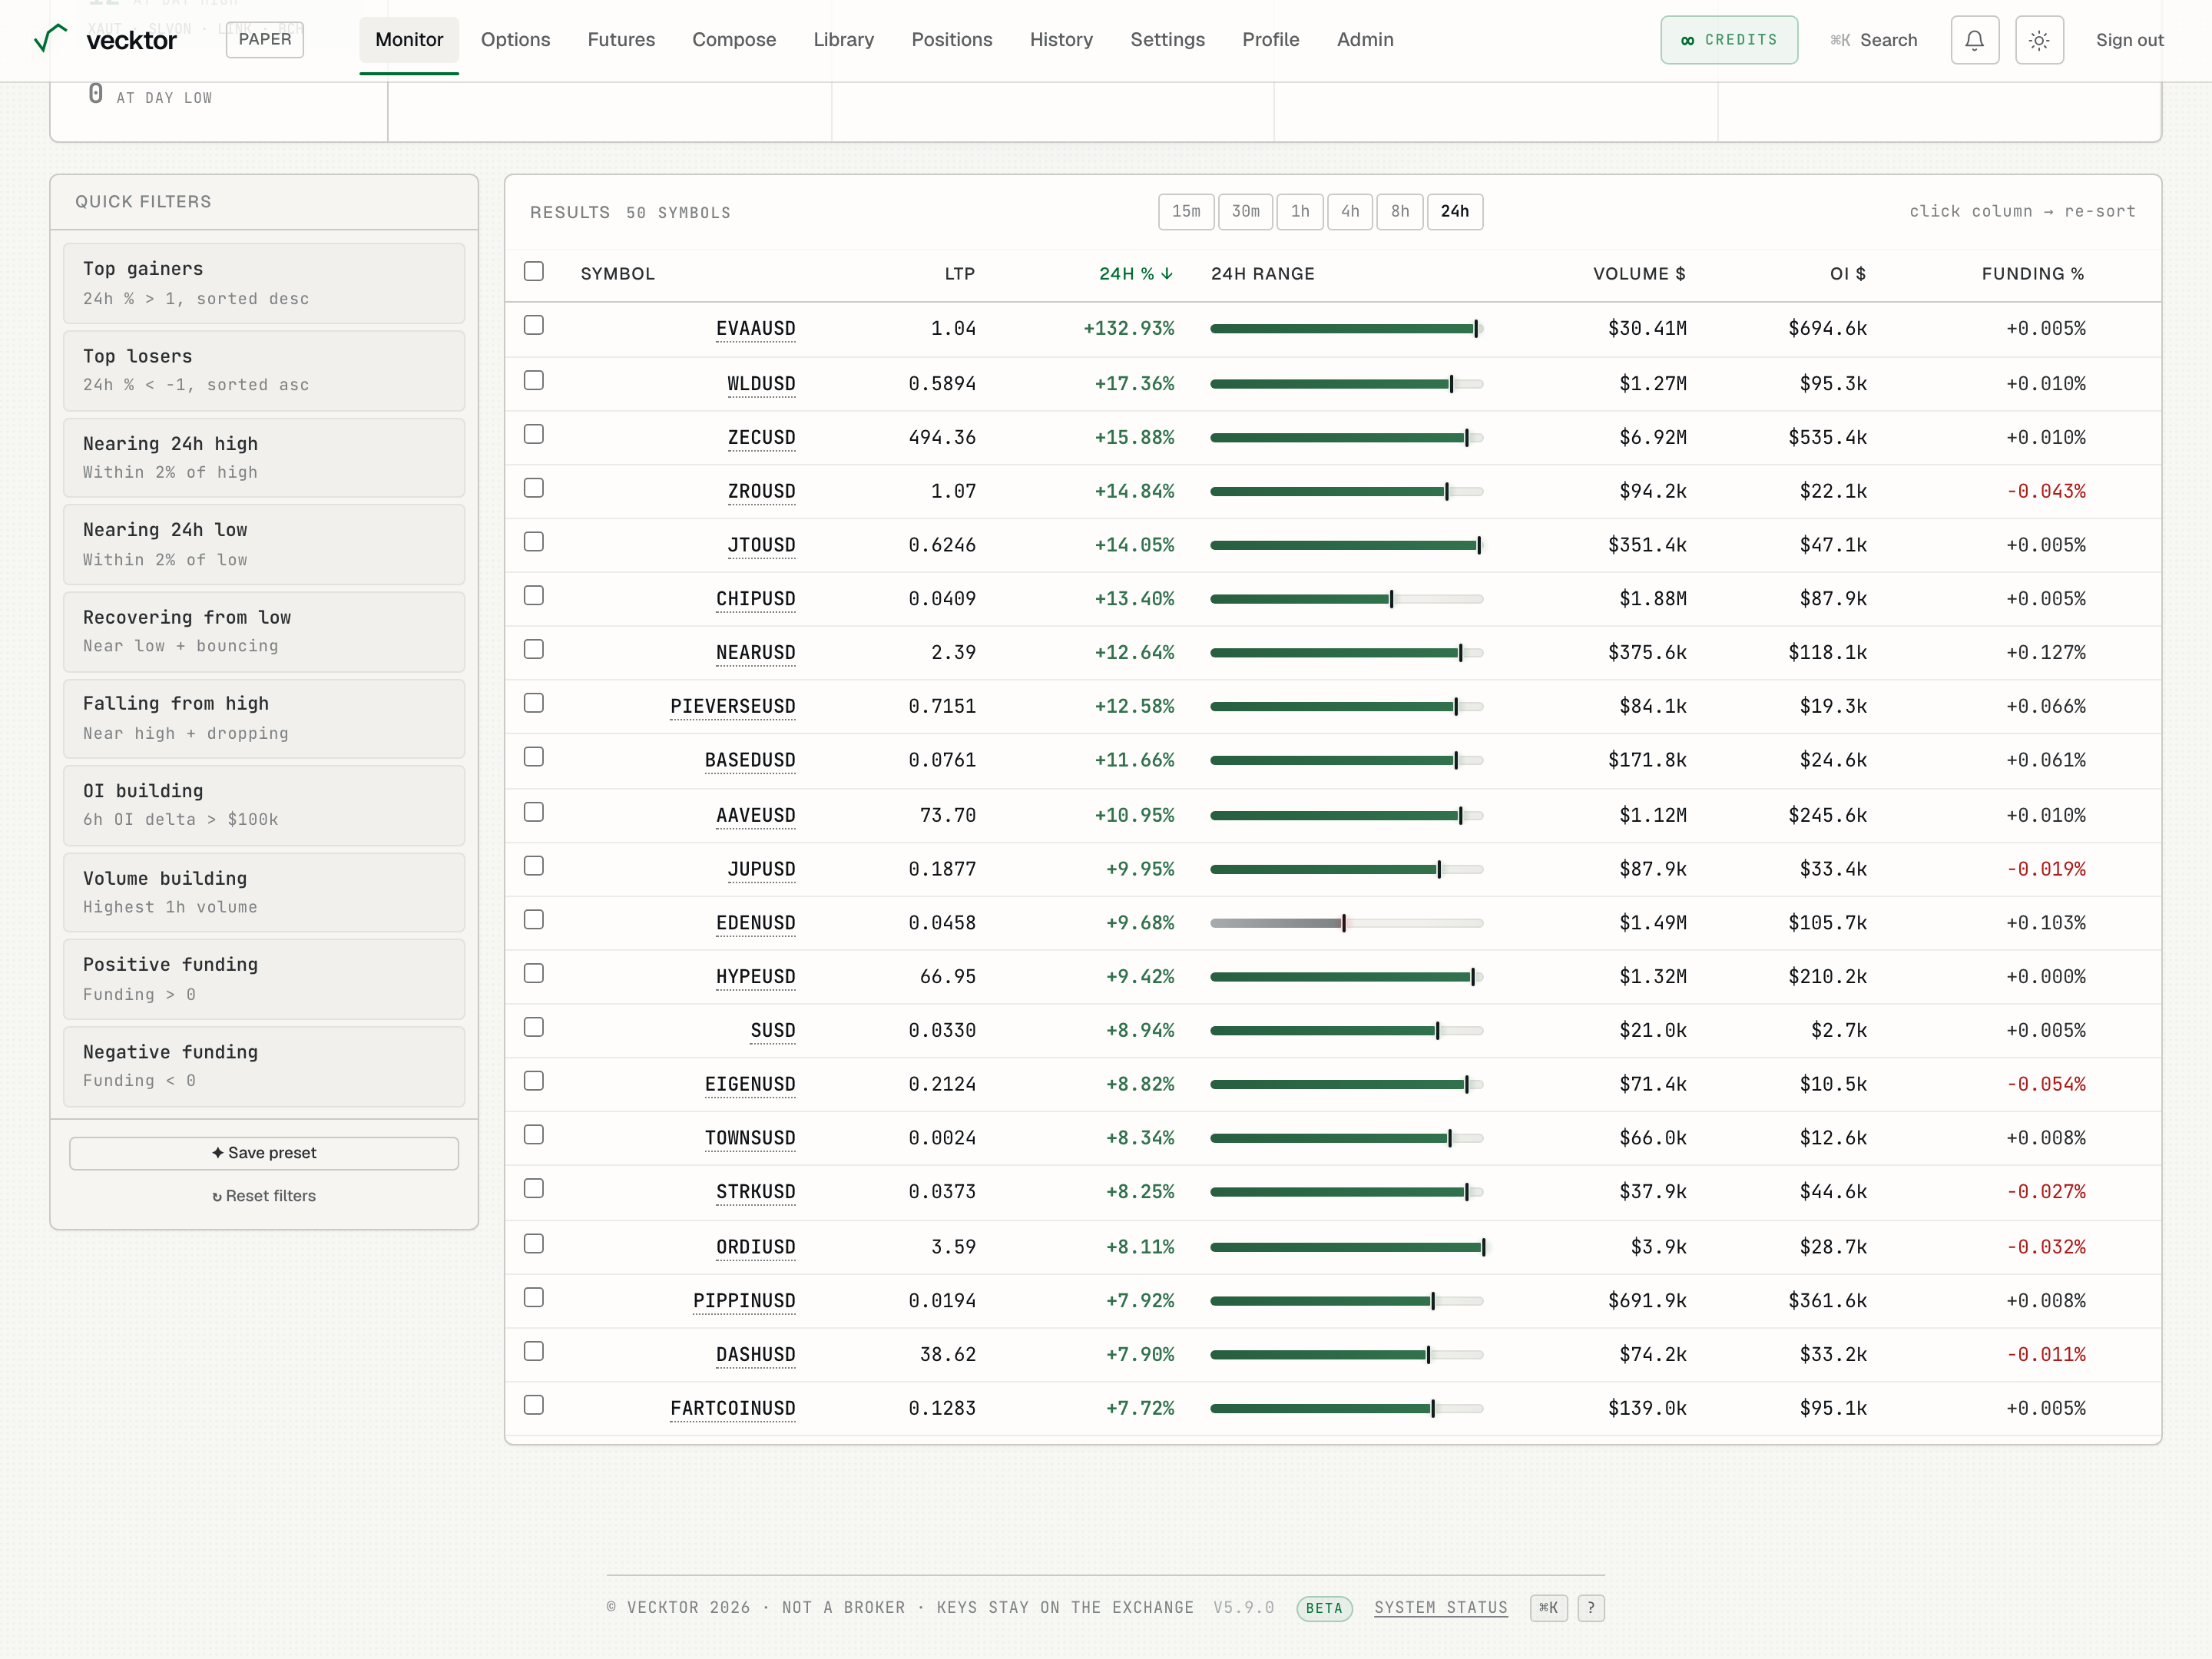This screenshot has width=2212, height=1659.
Task: Click the ⌘K Search control
Action: pyautogui.click(x=1874, y=40)
